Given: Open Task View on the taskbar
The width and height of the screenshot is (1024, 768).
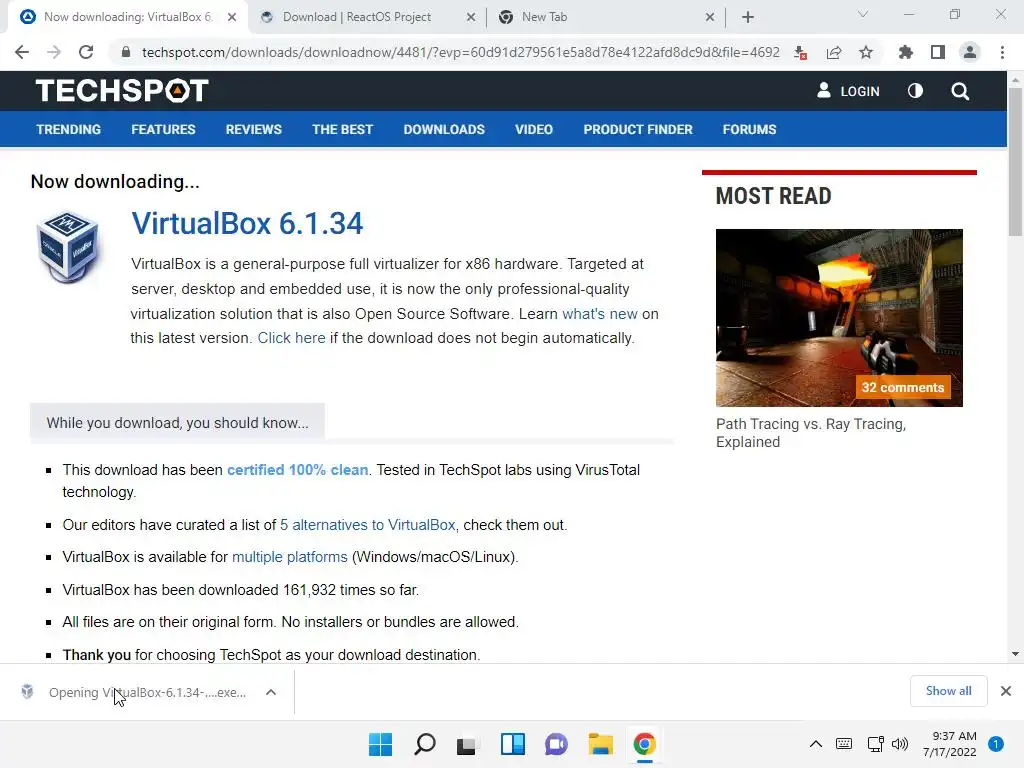Looking at the screenshot, I should (467, 744).
